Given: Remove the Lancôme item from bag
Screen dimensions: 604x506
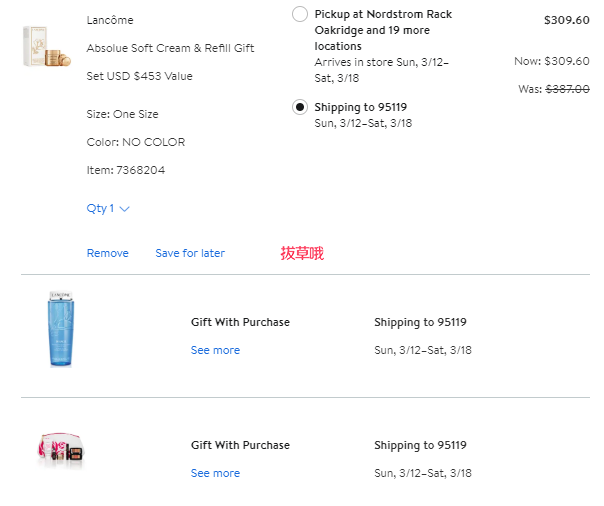Looking at the screenshot, I should 107,253.
